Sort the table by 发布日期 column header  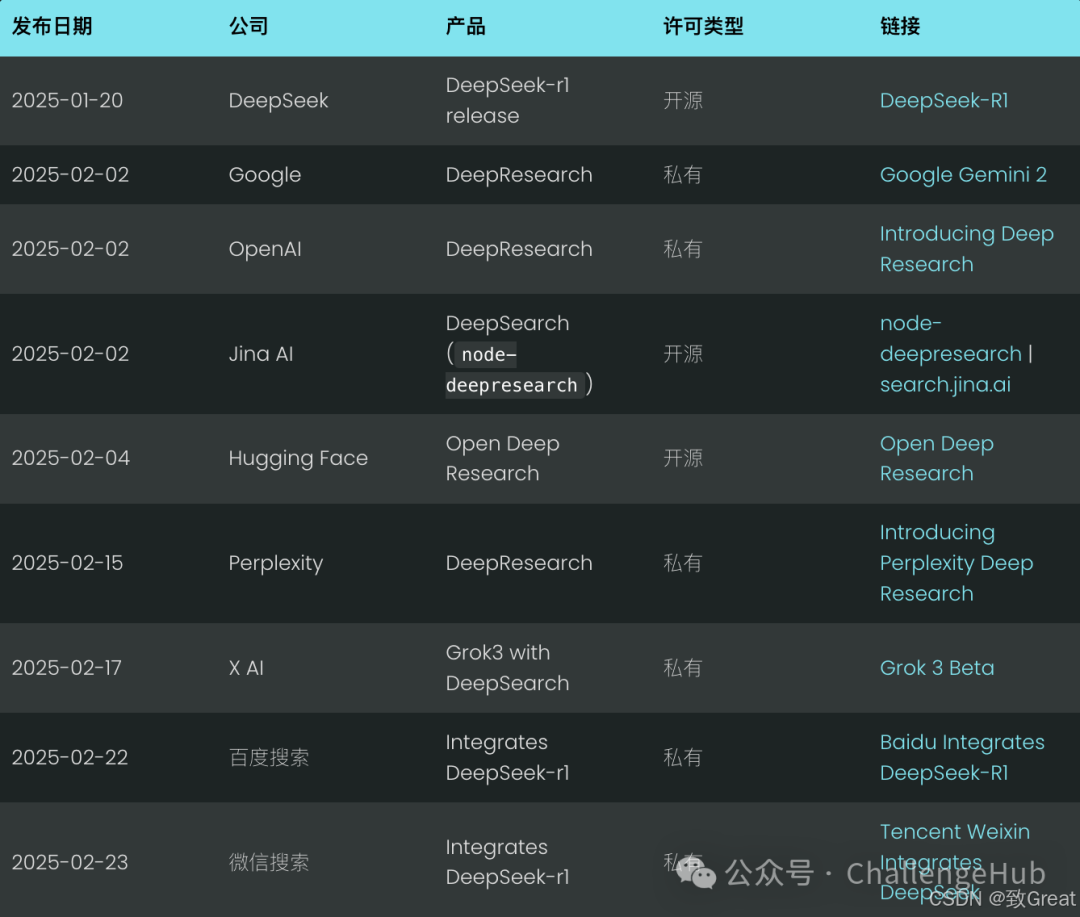[51, 27]
